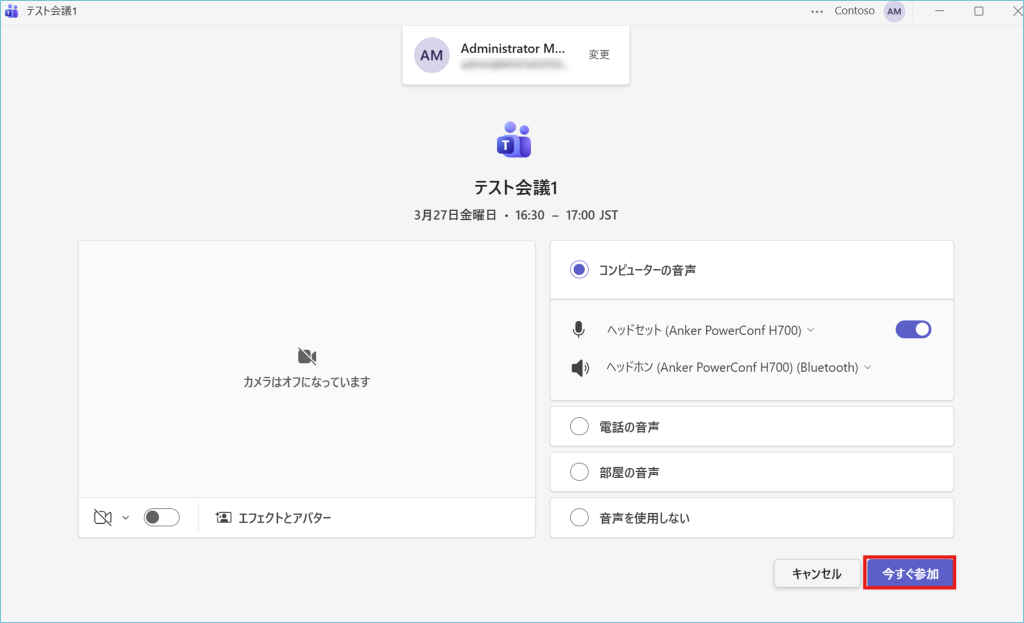Image resolution: width=1024 pixels, height=623 pixels.
Task: Turn on the camera toggle switch
Action: [161, 518]
